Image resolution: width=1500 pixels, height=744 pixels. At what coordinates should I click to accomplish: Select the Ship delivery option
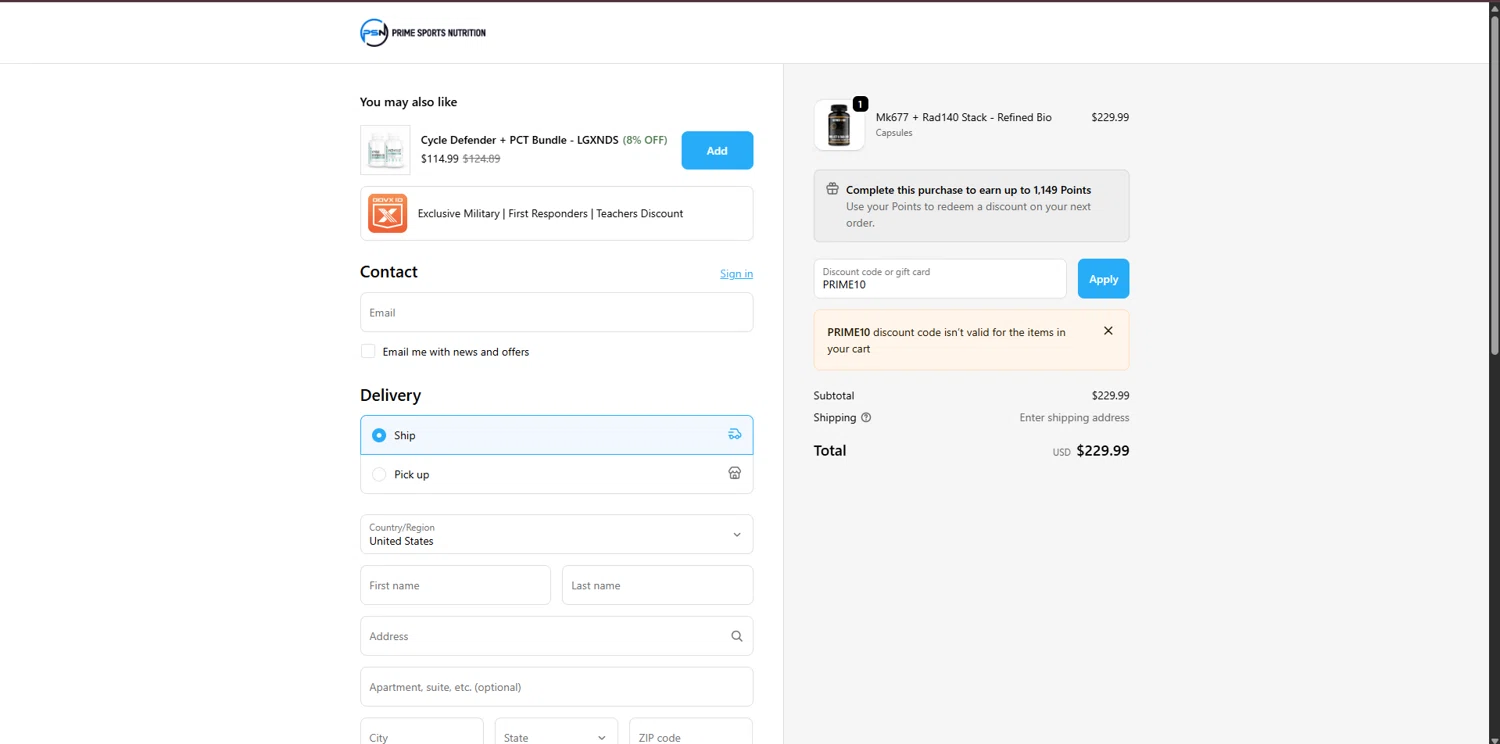[x=556, y=435]
